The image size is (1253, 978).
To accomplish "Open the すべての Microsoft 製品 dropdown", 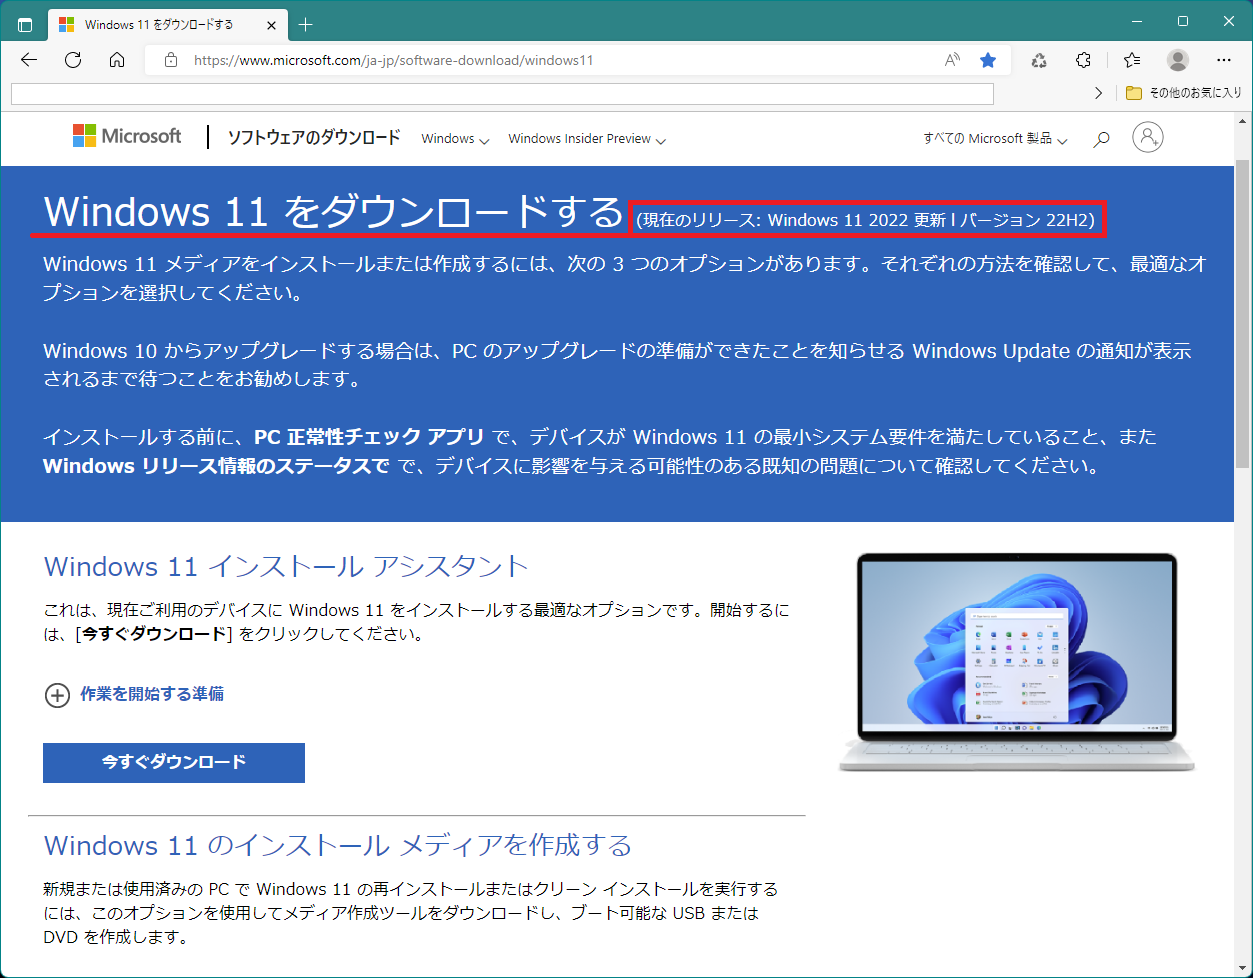I will click(994, 139).
